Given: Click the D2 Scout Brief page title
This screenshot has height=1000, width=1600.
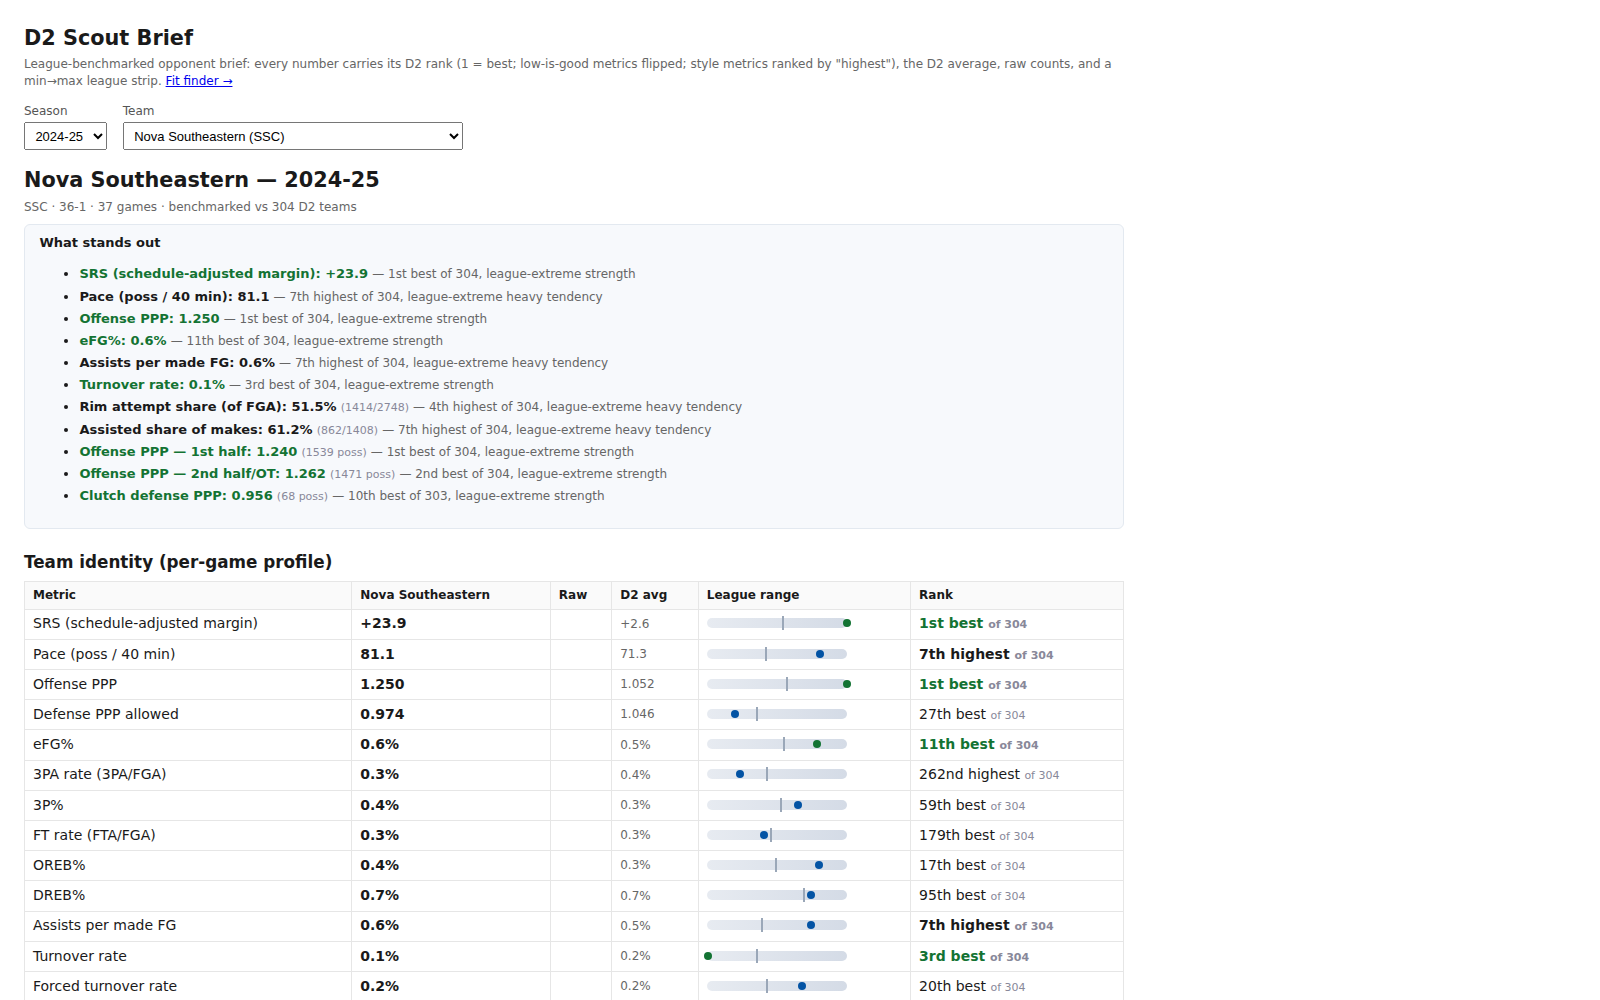Looking at the screenshot, I should (x=109, y=37).
